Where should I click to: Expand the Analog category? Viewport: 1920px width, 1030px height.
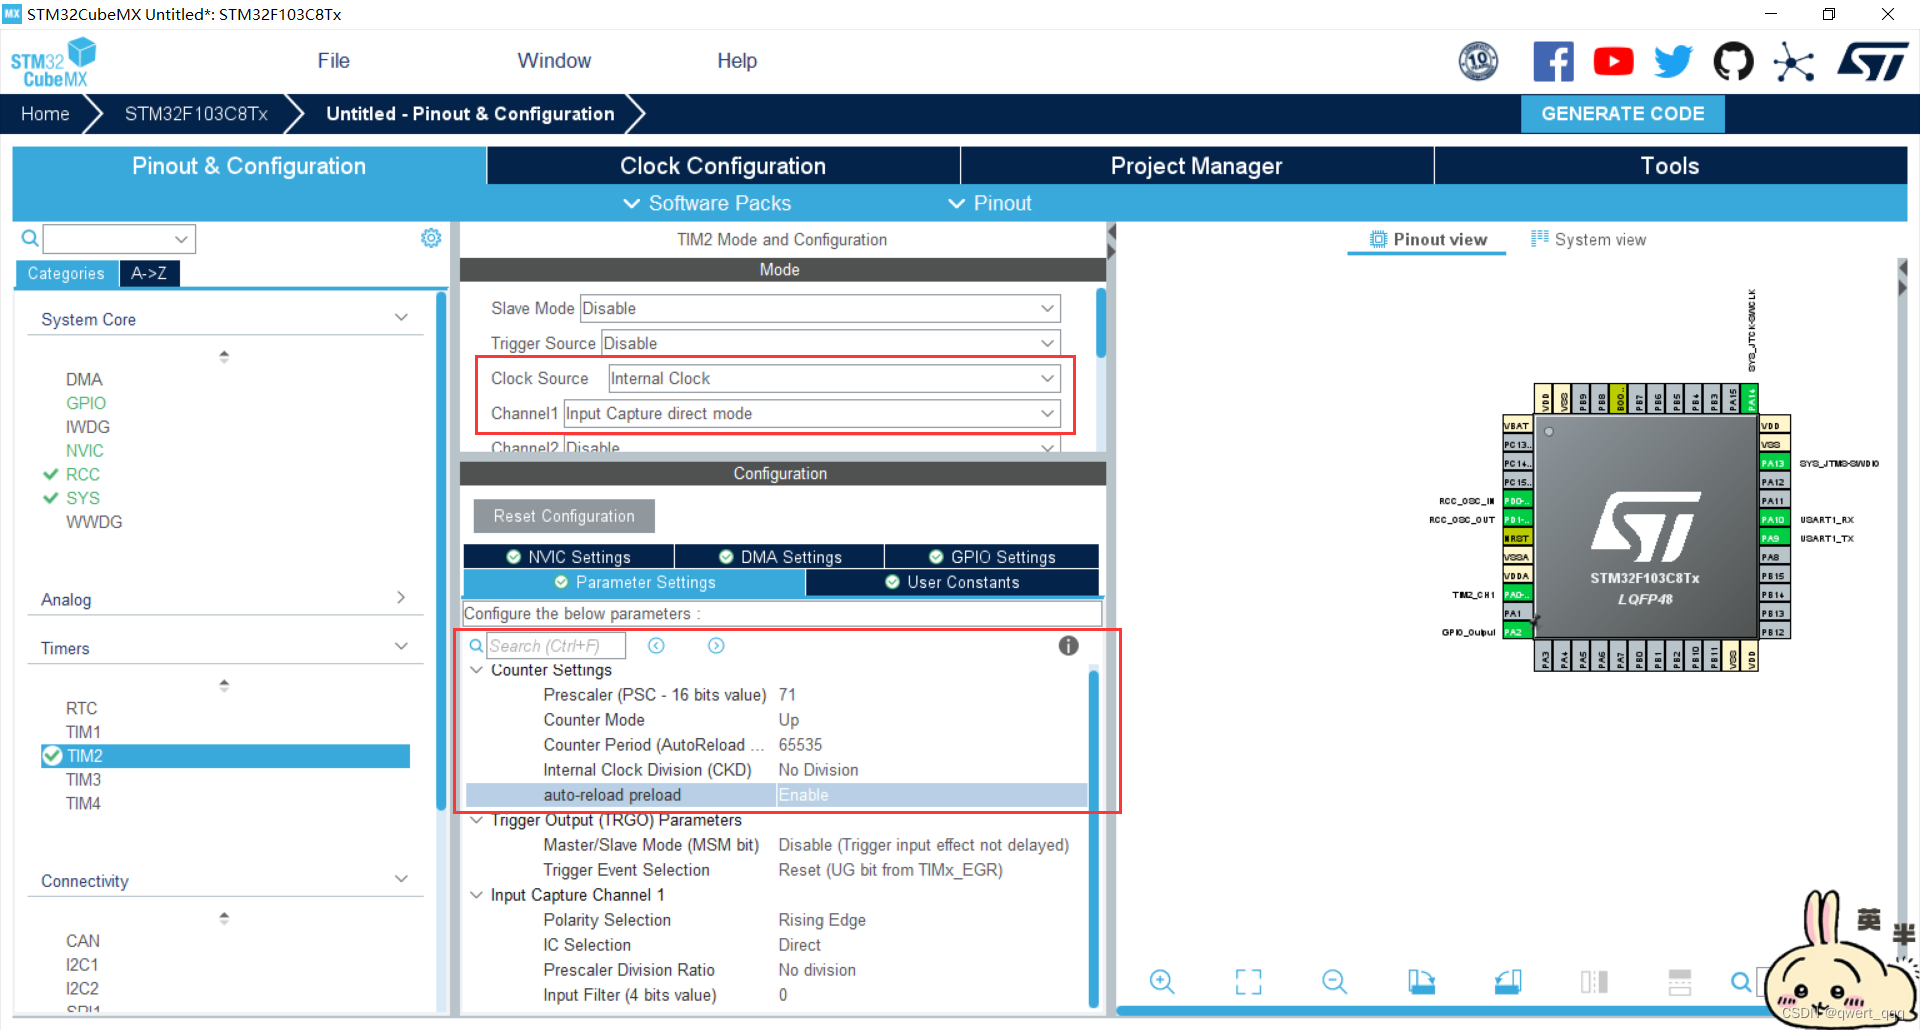pos(401,598)
